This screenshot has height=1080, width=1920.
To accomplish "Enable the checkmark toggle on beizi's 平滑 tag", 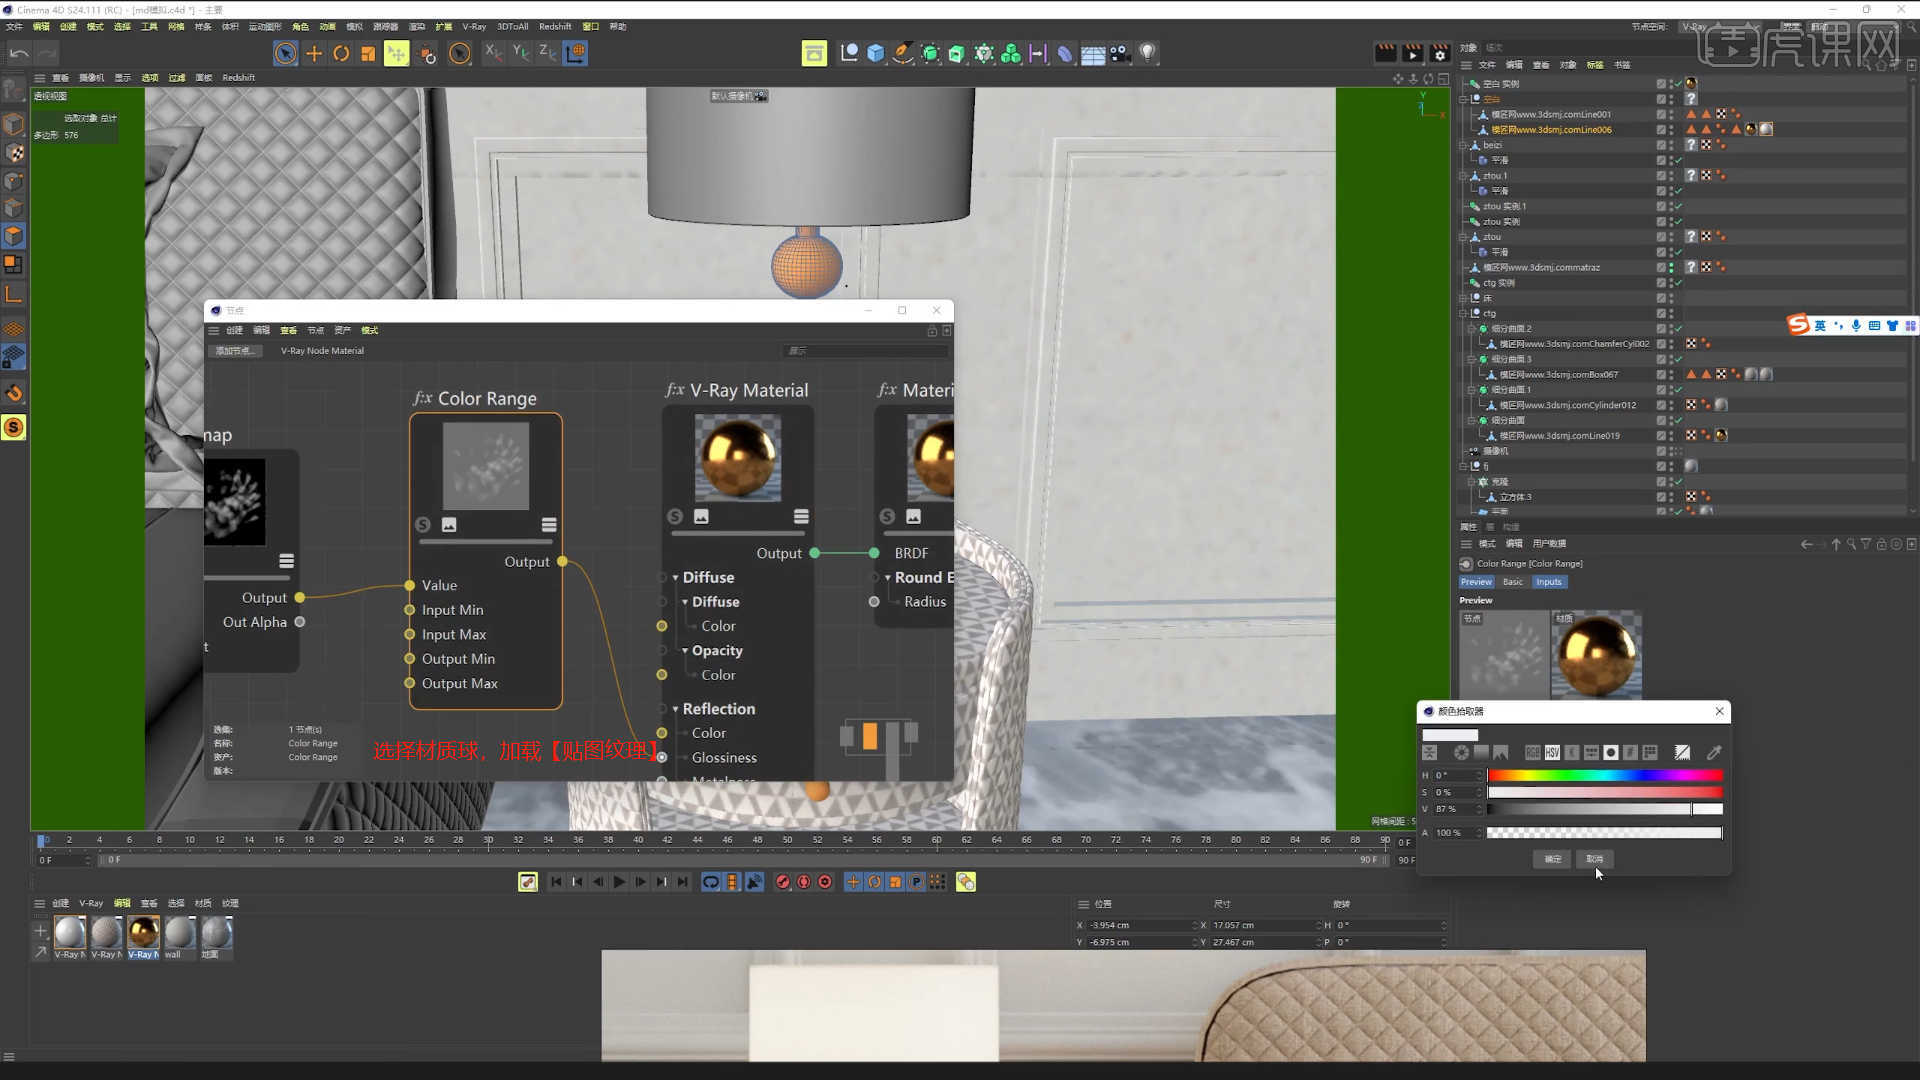I will [1678, 160].
